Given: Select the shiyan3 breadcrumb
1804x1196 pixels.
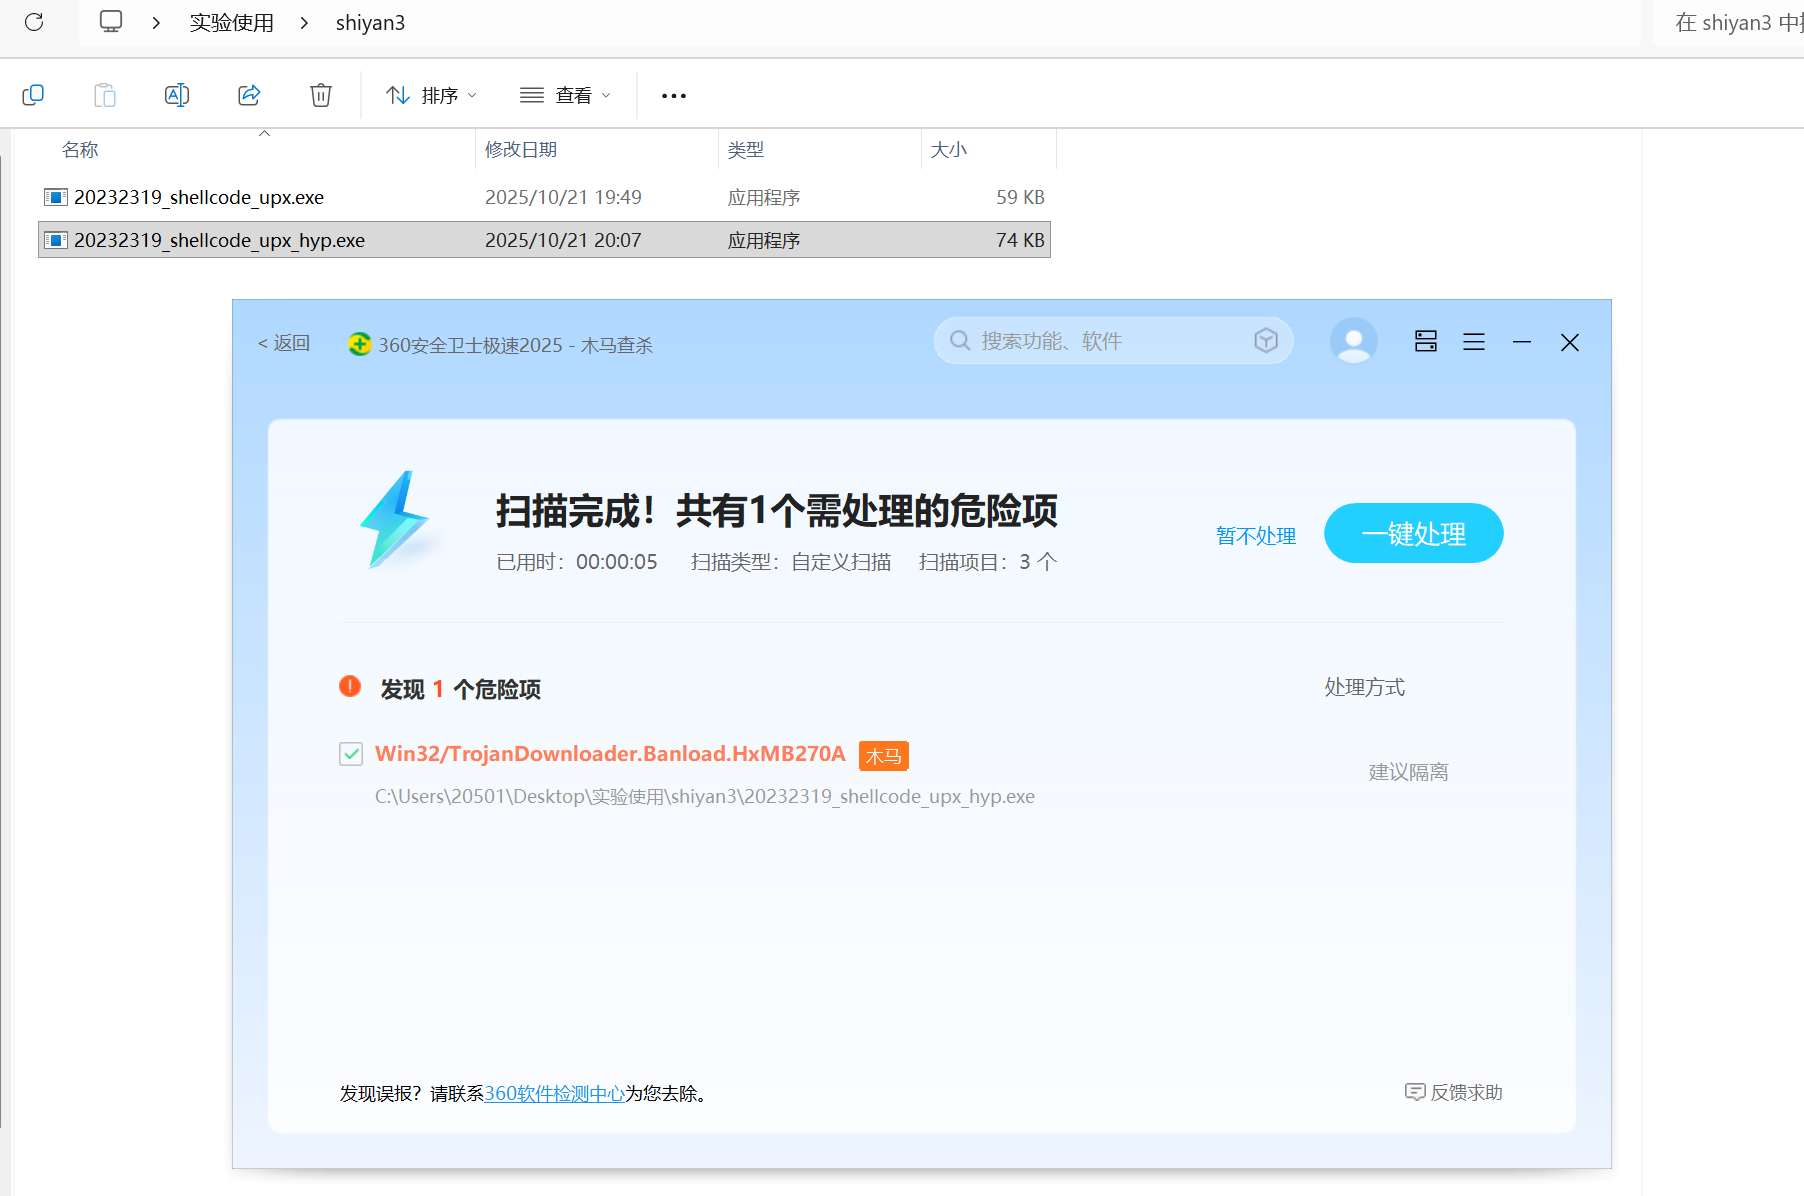Looking at the screenshot, I should pyautogui.click(x=370, y=23).
